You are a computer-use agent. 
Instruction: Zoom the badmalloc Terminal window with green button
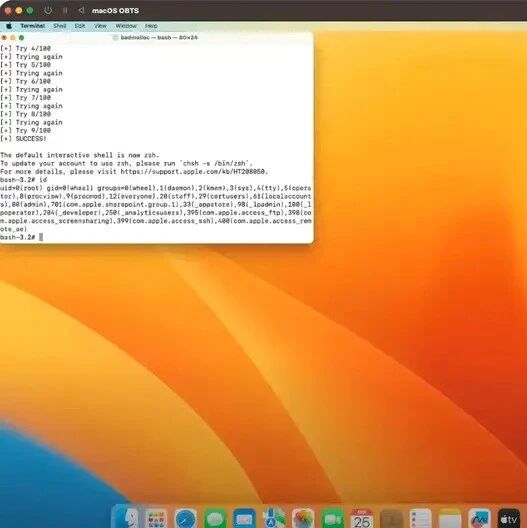point(22,38)
